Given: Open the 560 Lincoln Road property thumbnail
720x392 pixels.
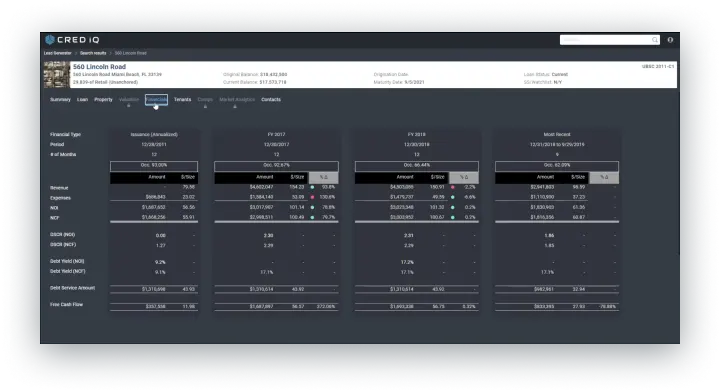Looking at the screenshot, I should click(x=56, y=74).
